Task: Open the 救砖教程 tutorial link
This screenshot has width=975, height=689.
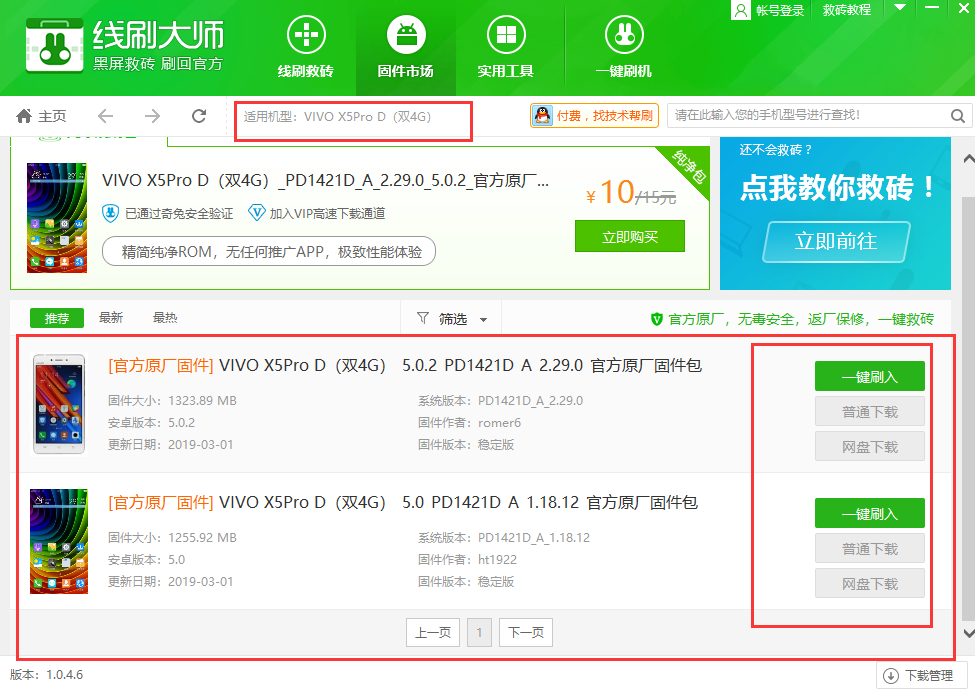Action: click(x=846, y=10)
